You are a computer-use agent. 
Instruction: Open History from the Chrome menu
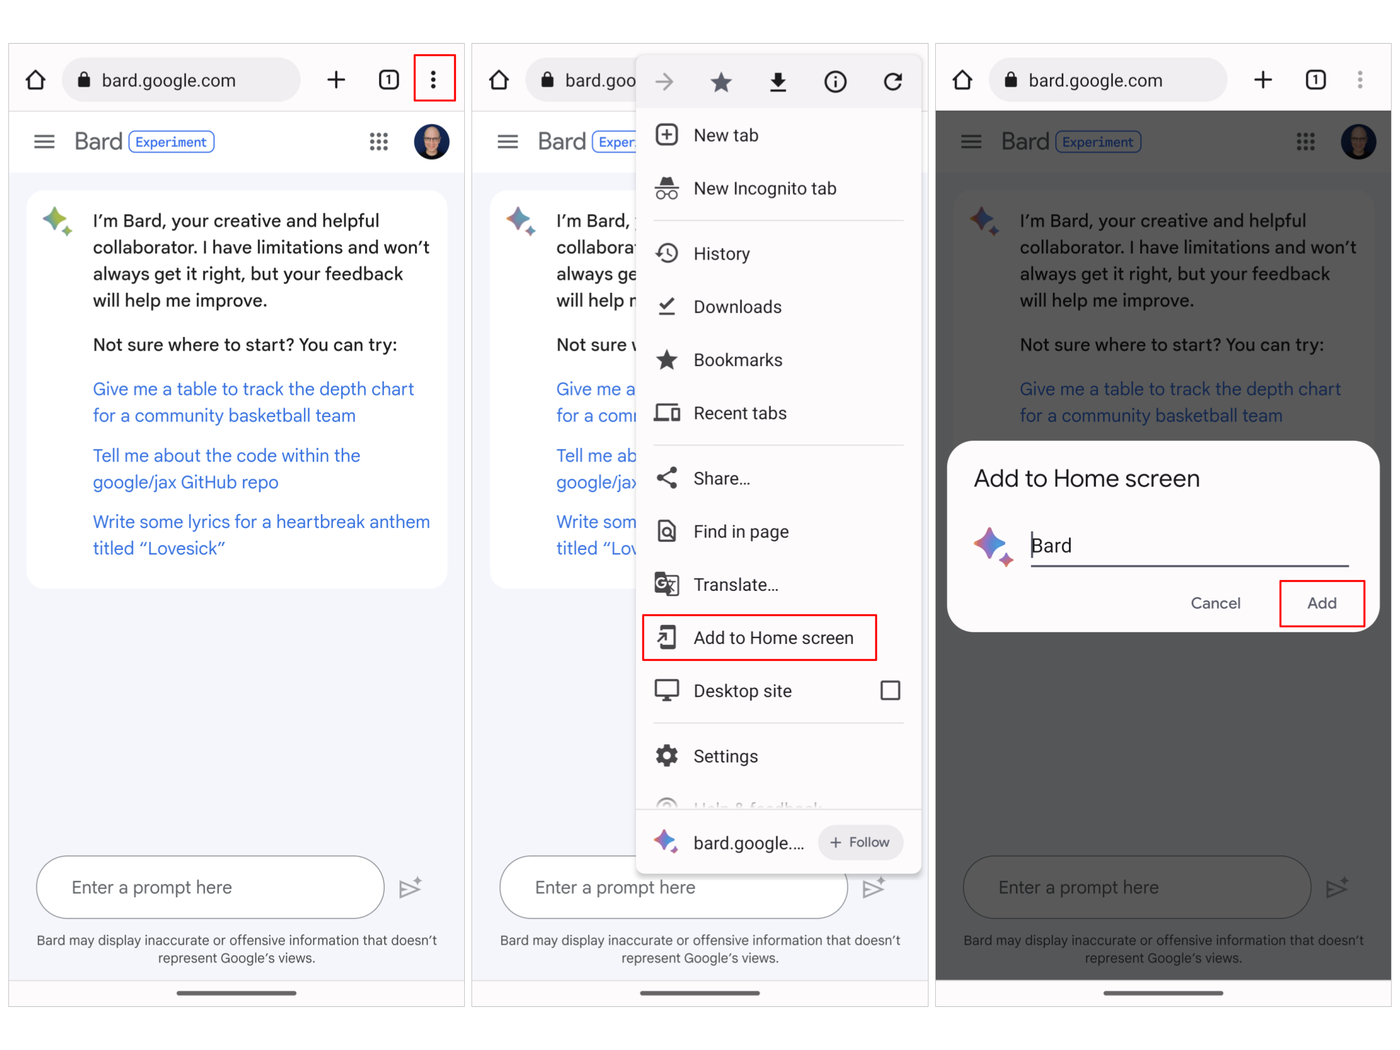pyautogui.click(x=722, y=253)
